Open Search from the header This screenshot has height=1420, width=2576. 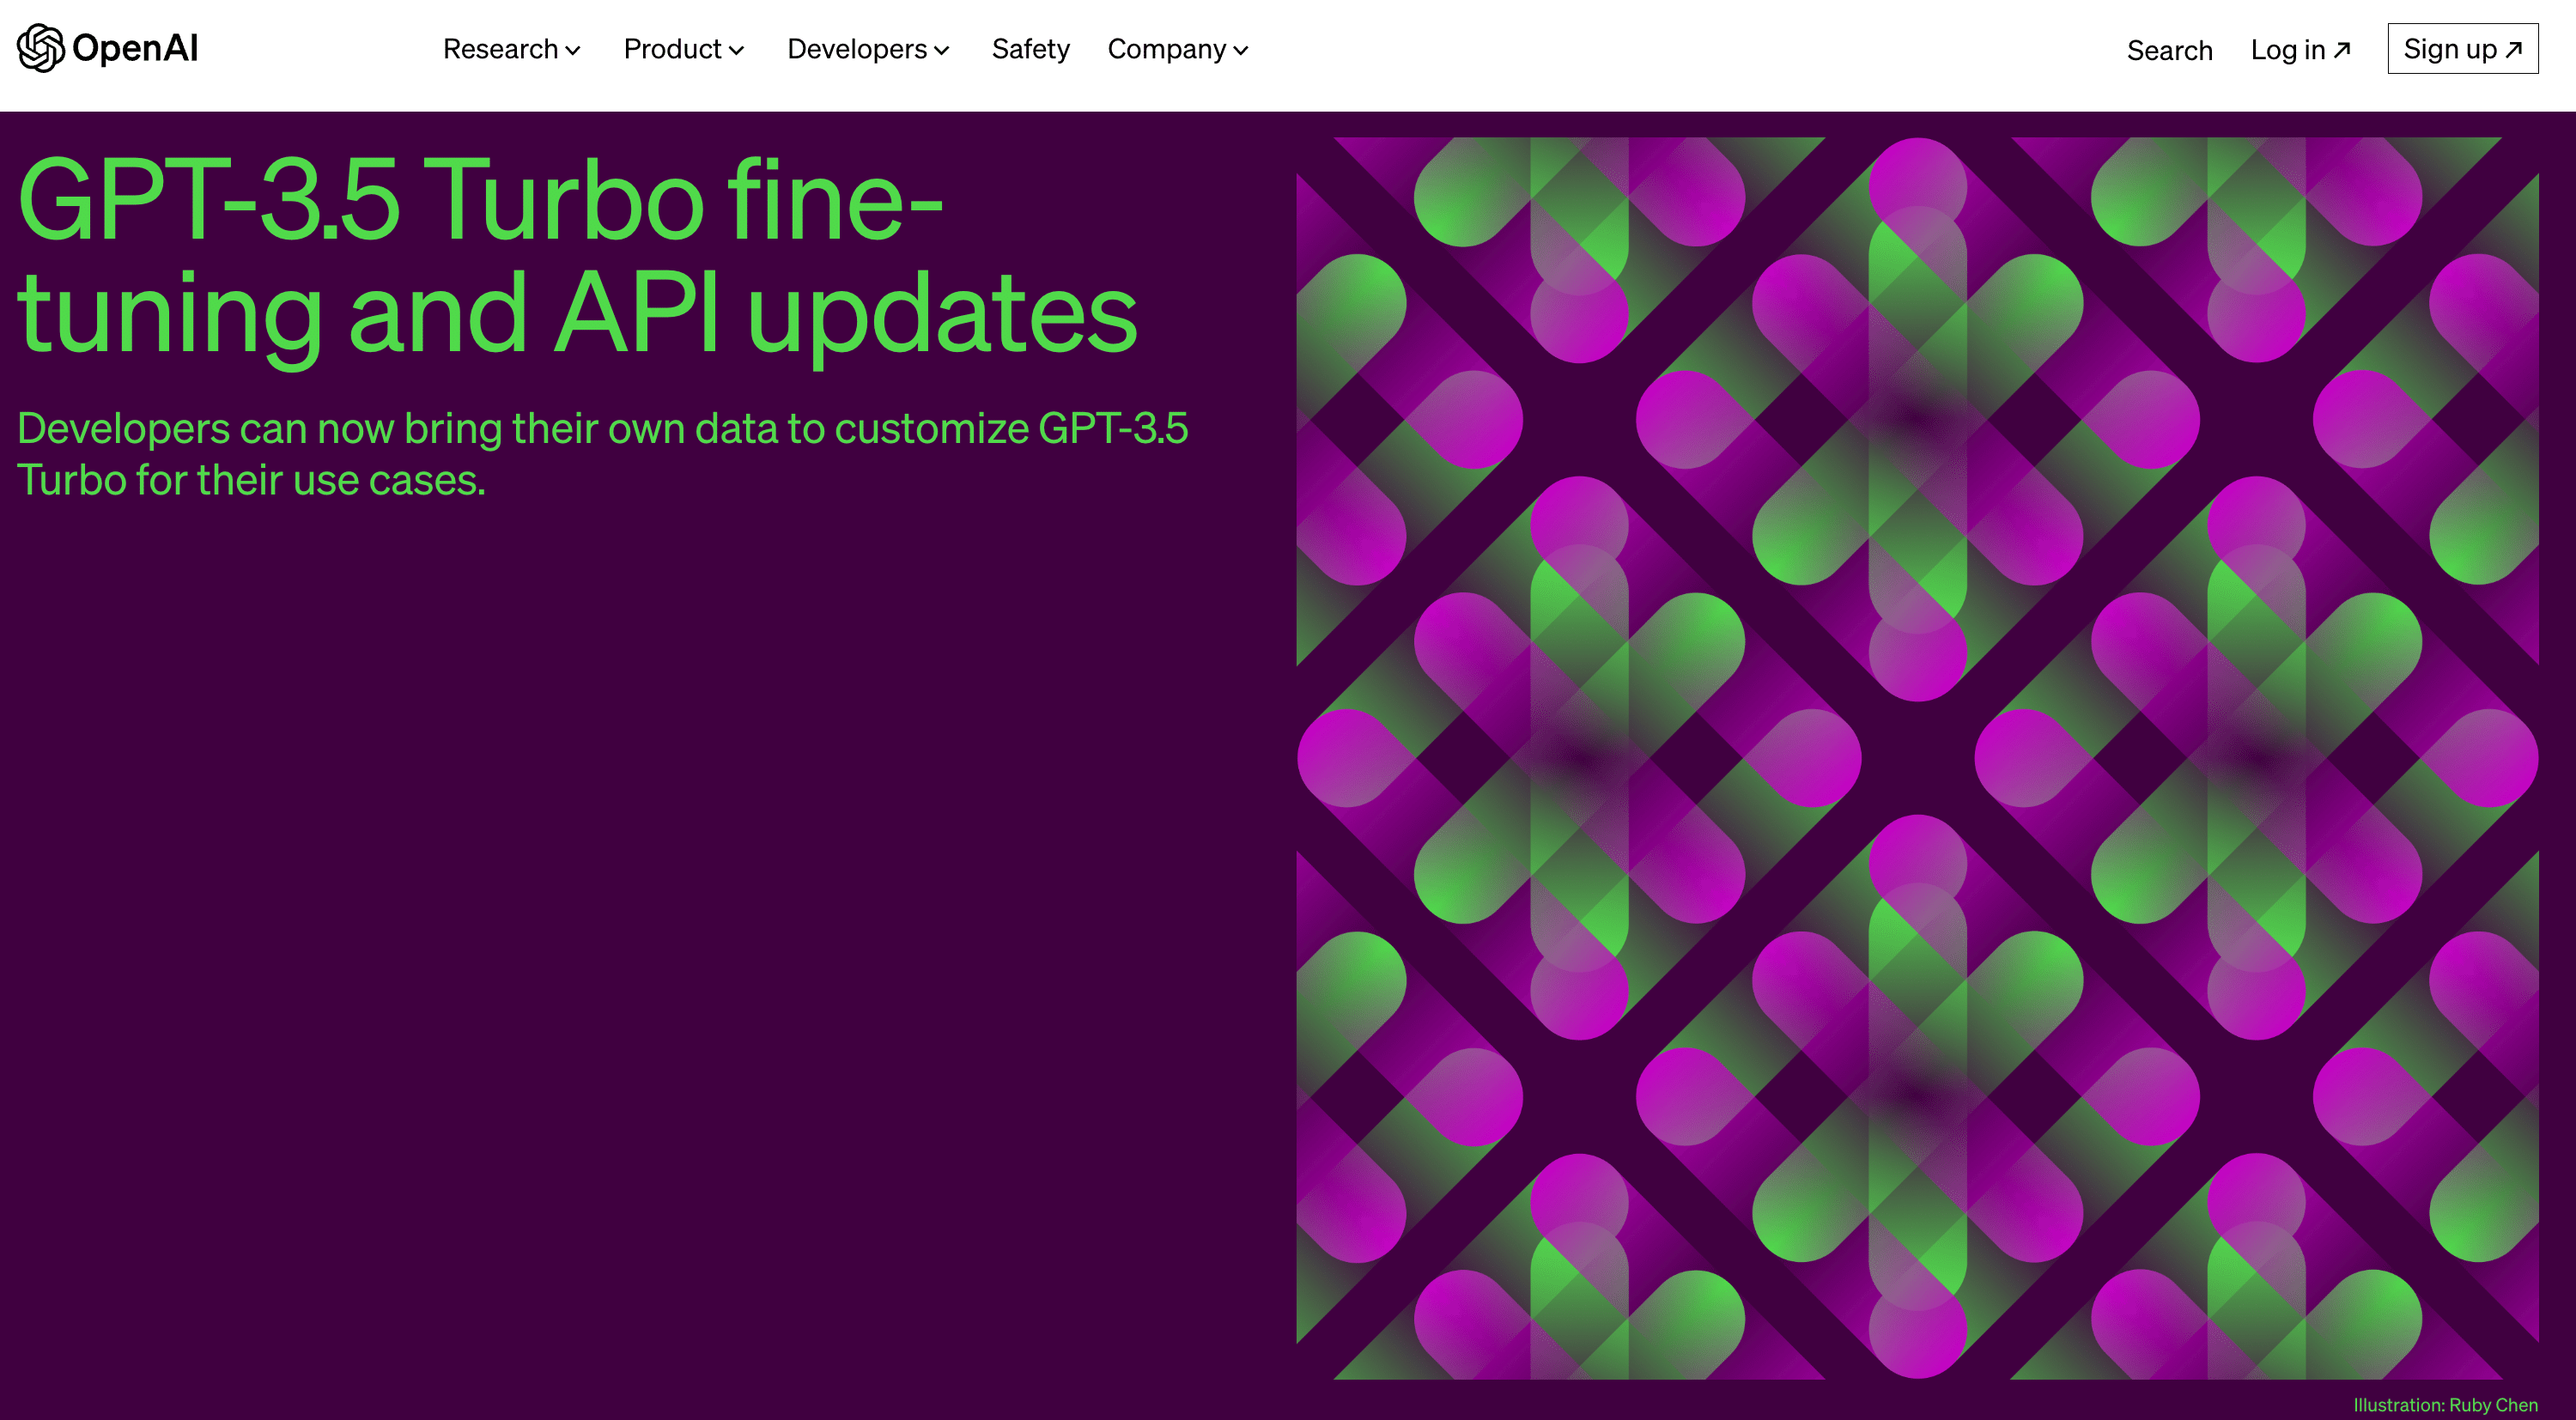2169,50
